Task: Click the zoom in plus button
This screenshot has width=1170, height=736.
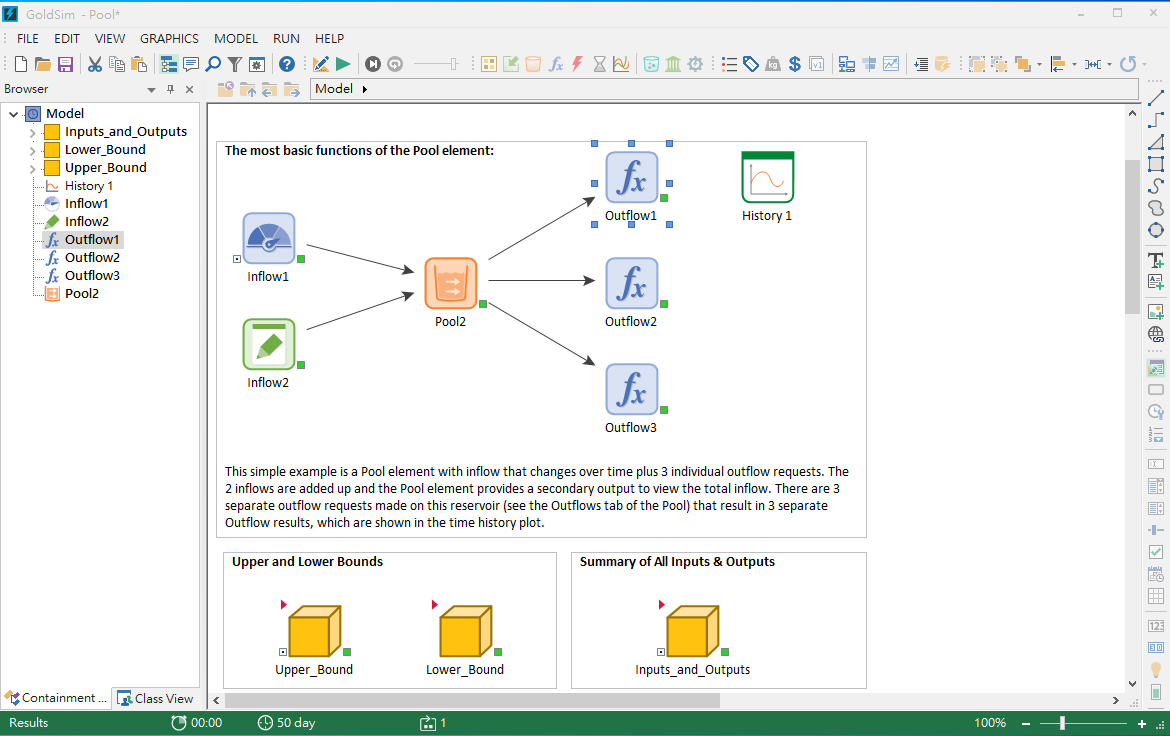Action: [1142, 723]
